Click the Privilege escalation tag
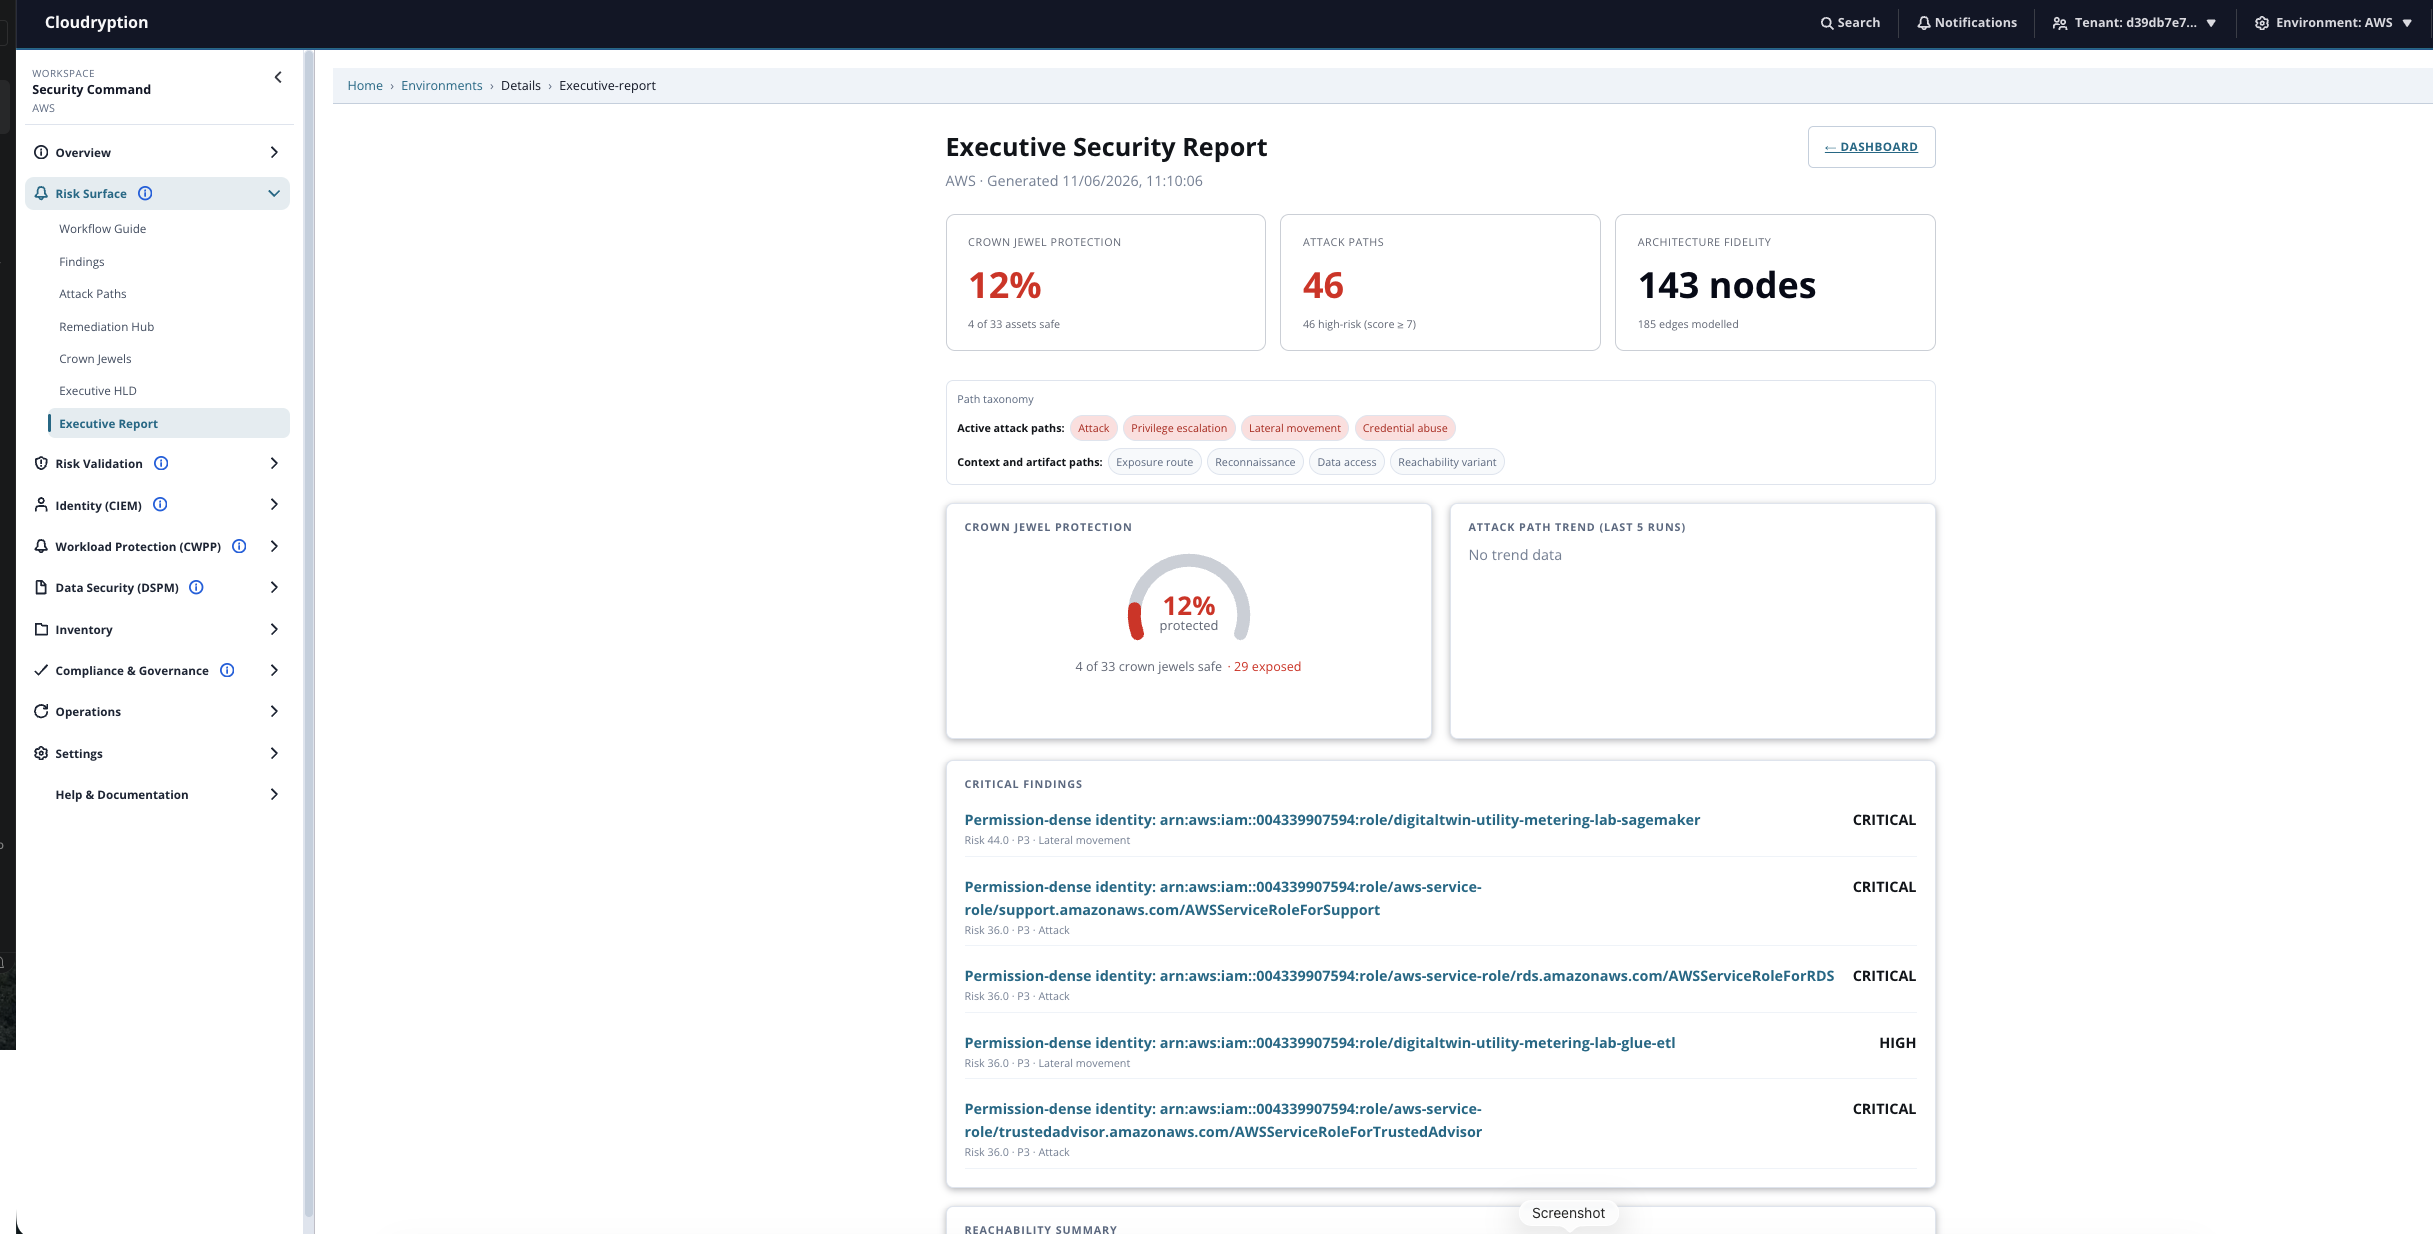This screenshot has width=2433, height=1234. point(1178,428)
